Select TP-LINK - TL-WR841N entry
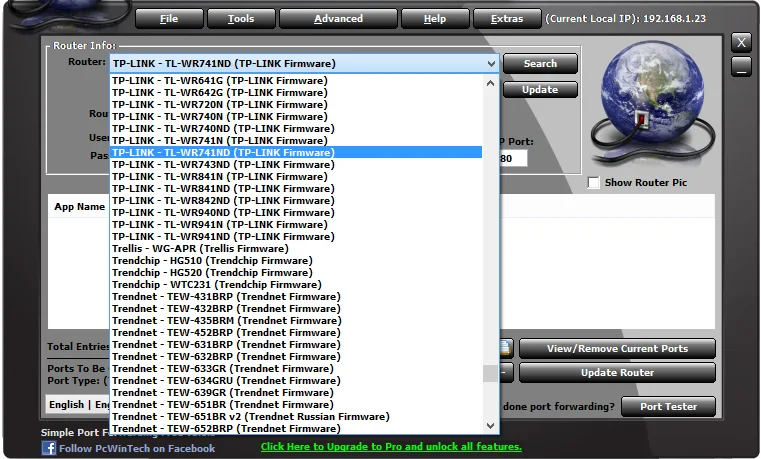This screenshot has width=761, height=459. 296,177
